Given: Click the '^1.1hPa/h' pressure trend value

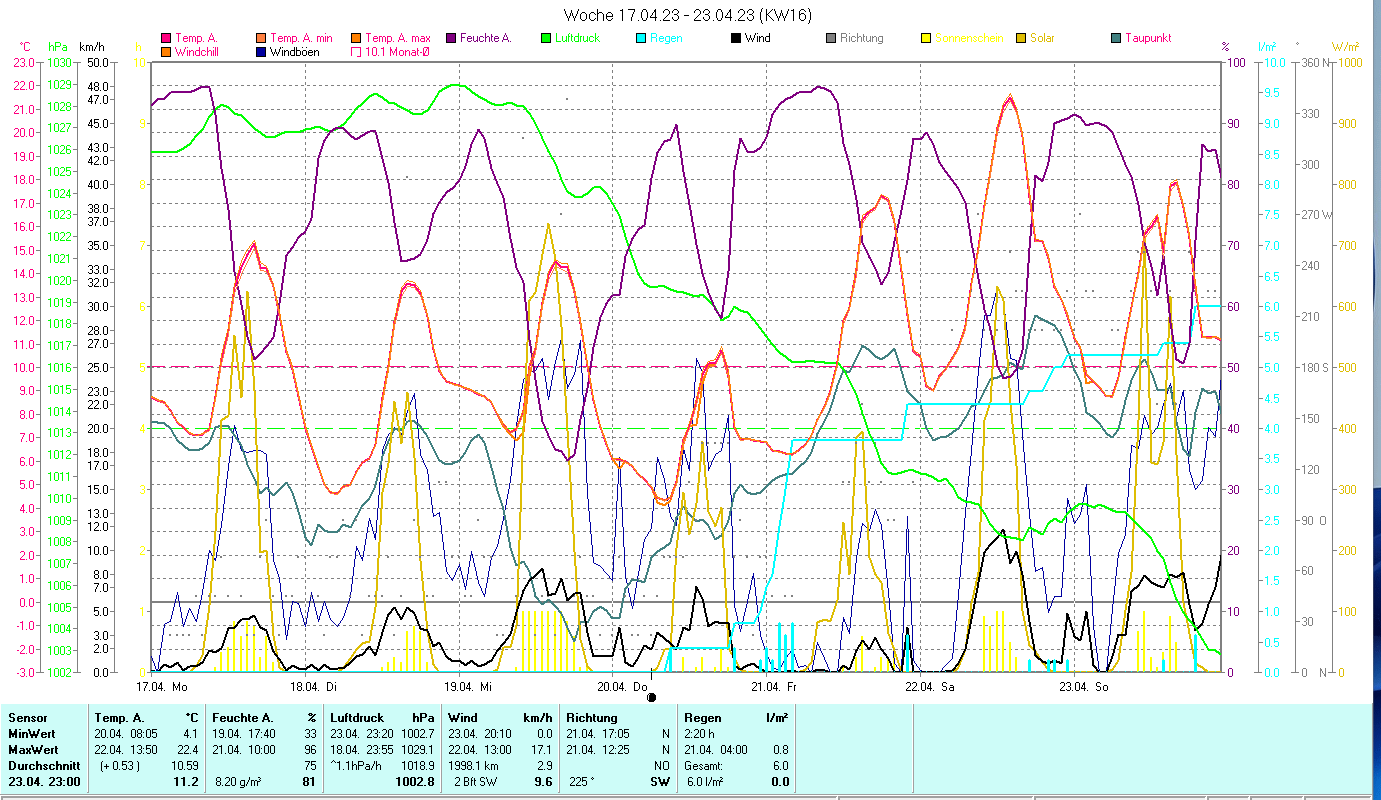Looking at the screenshot, I should pyautogui.click(x=357, y=765).
